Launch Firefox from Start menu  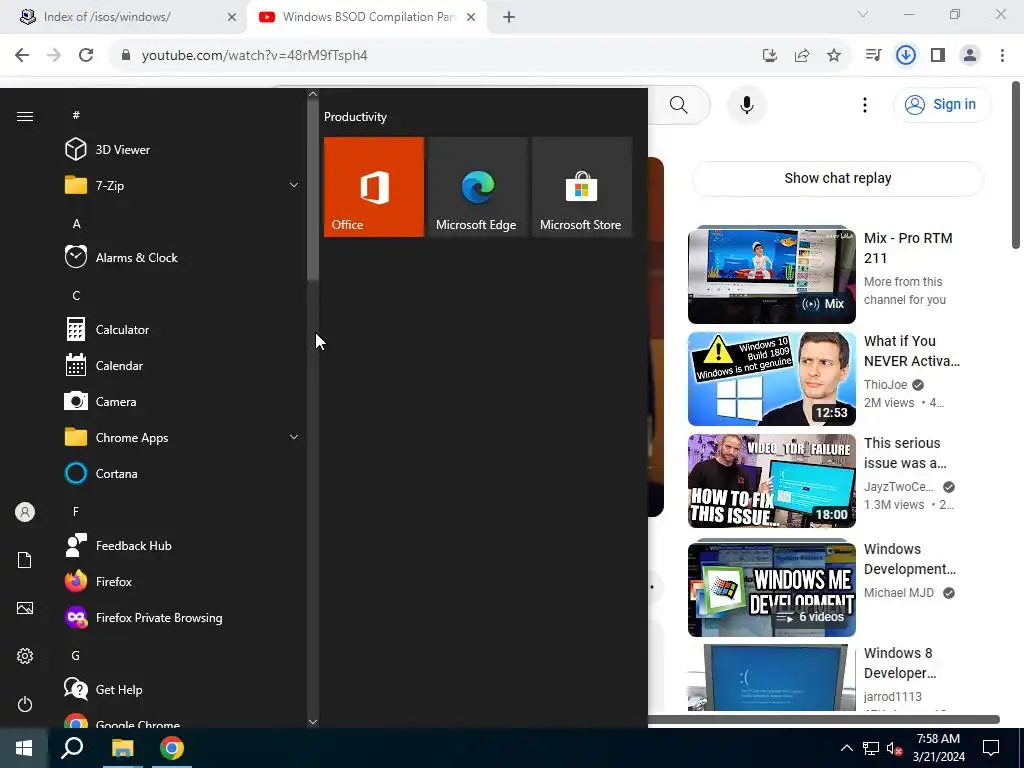(183, 581)
